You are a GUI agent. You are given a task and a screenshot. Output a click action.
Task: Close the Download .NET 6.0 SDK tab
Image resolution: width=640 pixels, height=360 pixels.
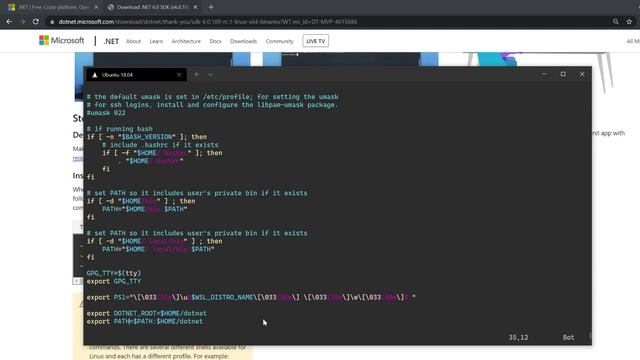pyautogui.click(x=196, y=7)
